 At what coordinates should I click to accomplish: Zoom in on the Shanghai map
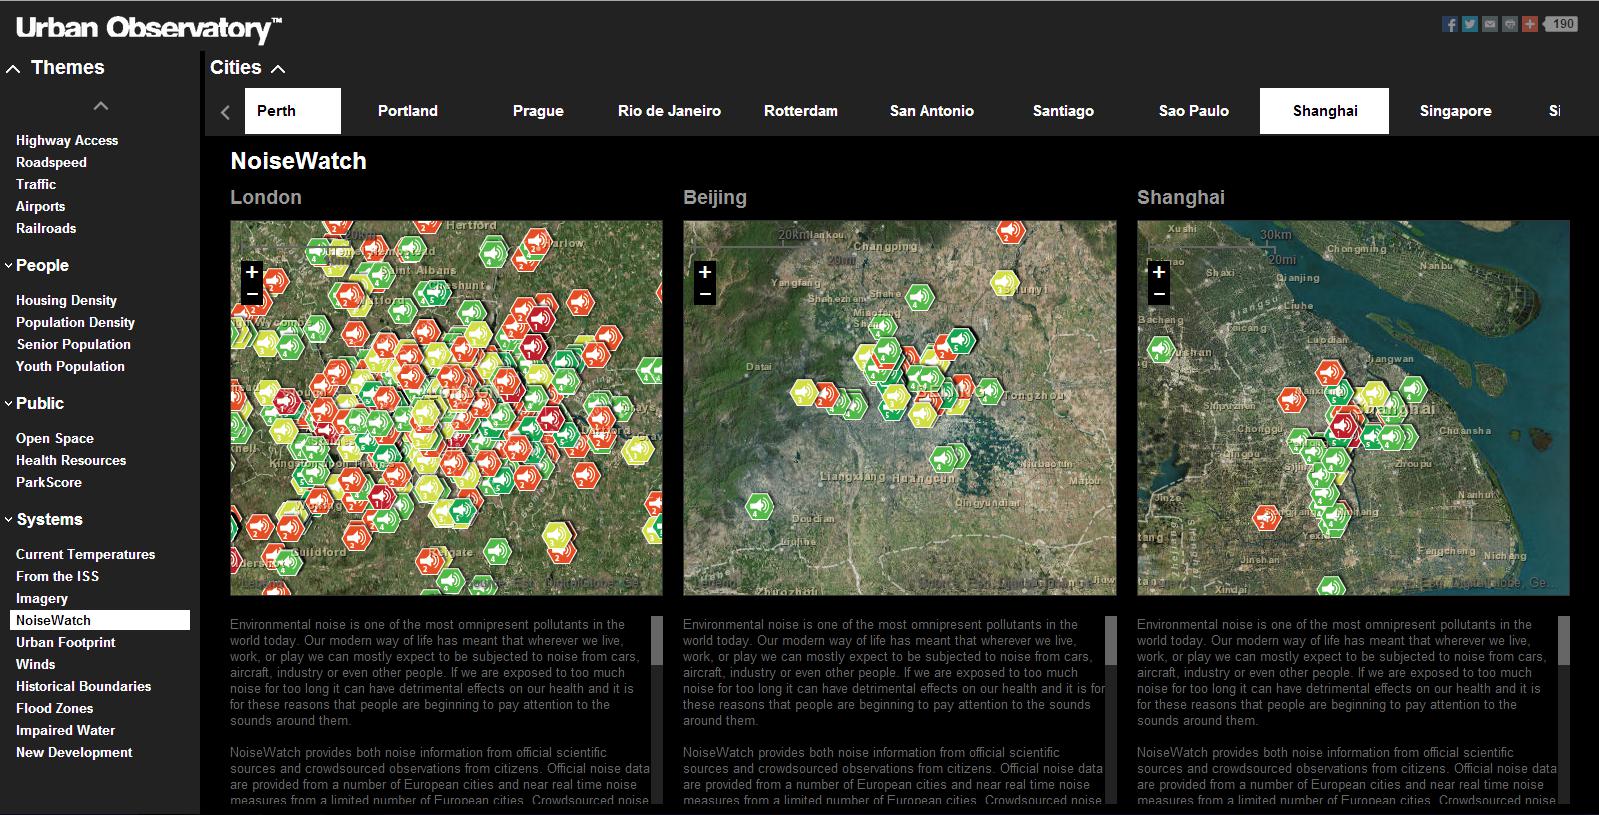(1158, 272)
